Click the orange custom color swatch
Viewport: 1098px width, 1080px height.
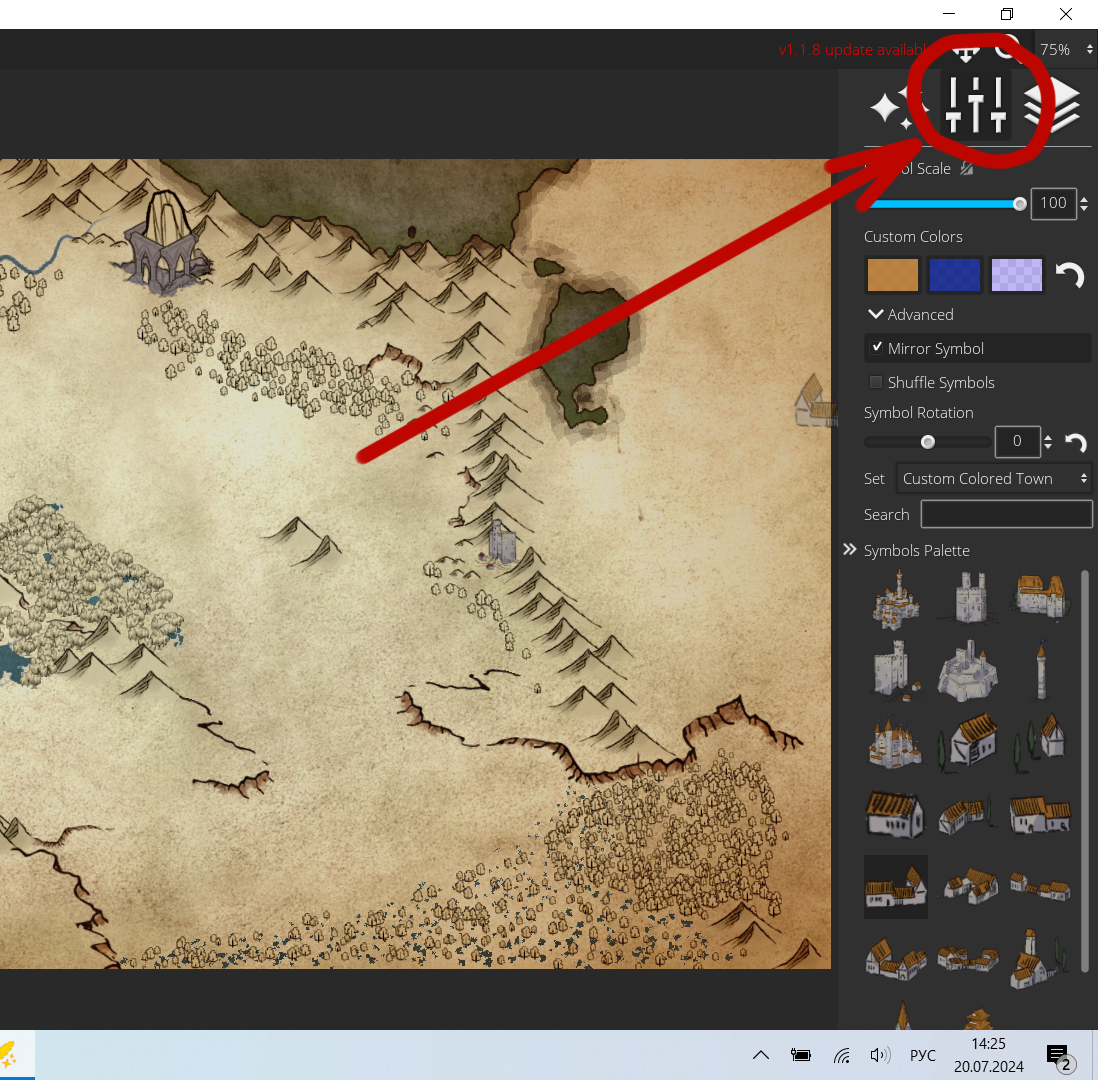click(x=893, y=275)
